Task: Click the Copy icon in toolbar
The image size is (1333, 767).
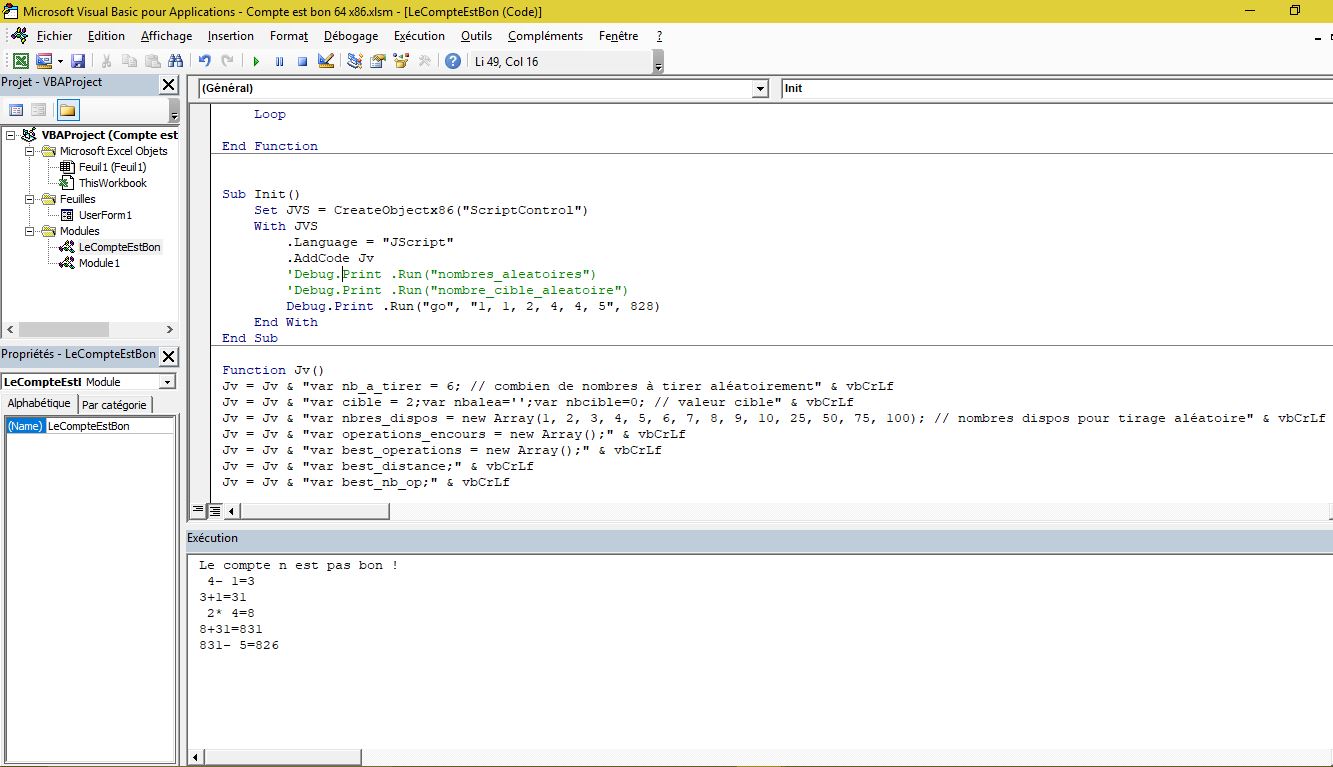Action: (129, 61)
